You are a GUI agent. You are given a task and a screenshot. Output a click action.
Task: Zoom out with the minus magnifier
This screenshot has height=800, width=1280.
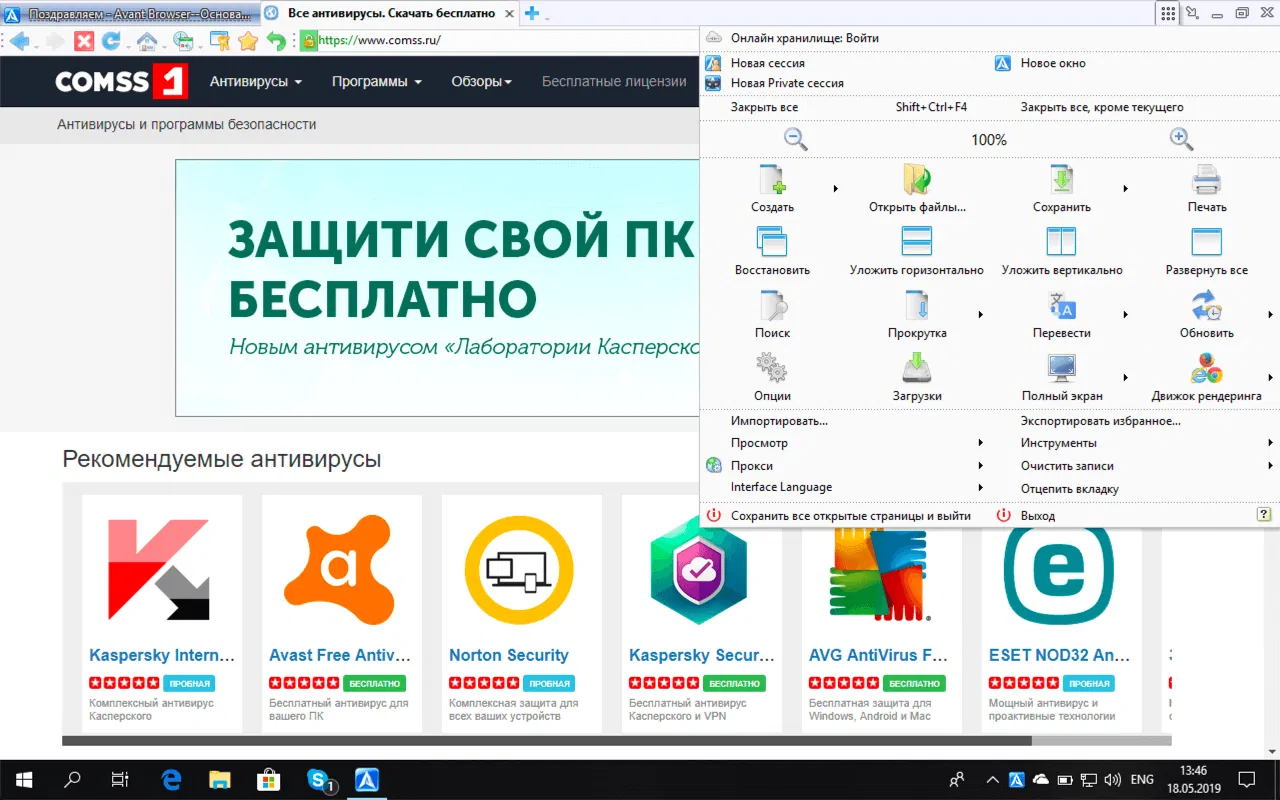point(796,139)
